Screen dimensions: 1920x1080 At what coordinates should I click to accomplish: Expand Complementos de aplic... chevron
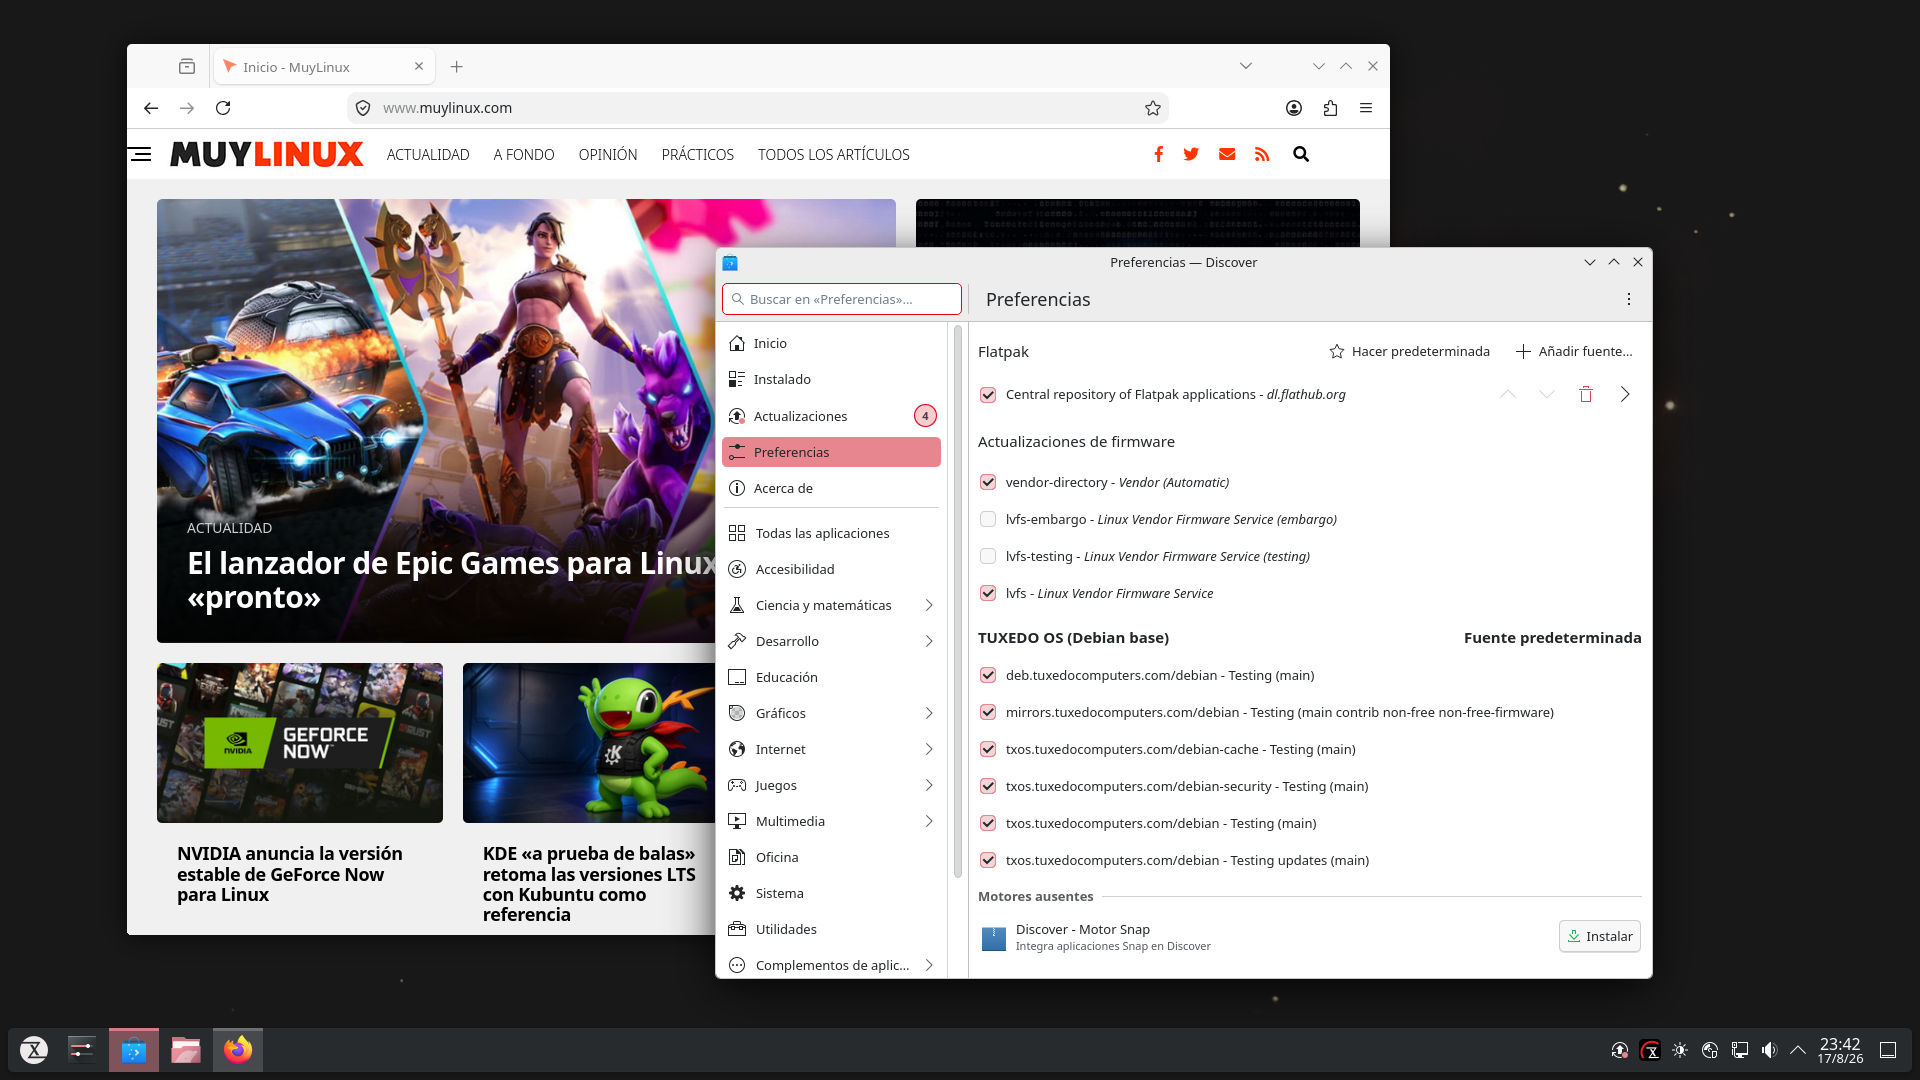point(929,965)
